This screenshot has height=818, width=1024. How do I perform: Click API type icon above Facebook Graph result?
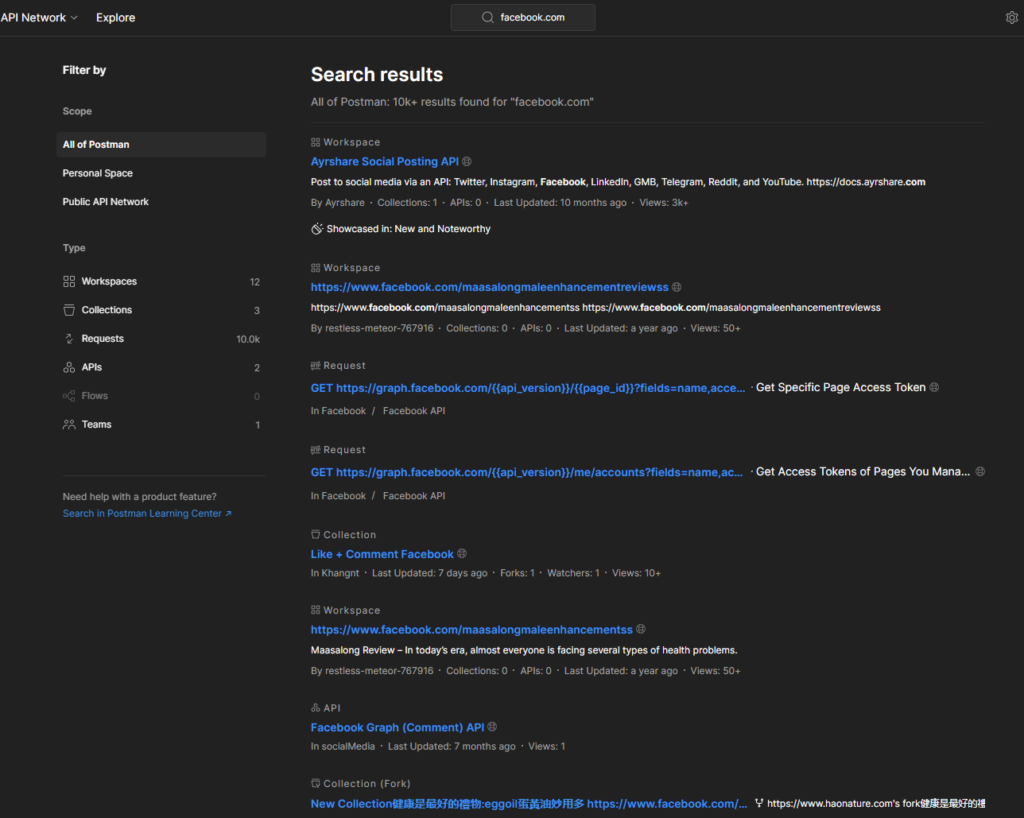click(315, 708)
